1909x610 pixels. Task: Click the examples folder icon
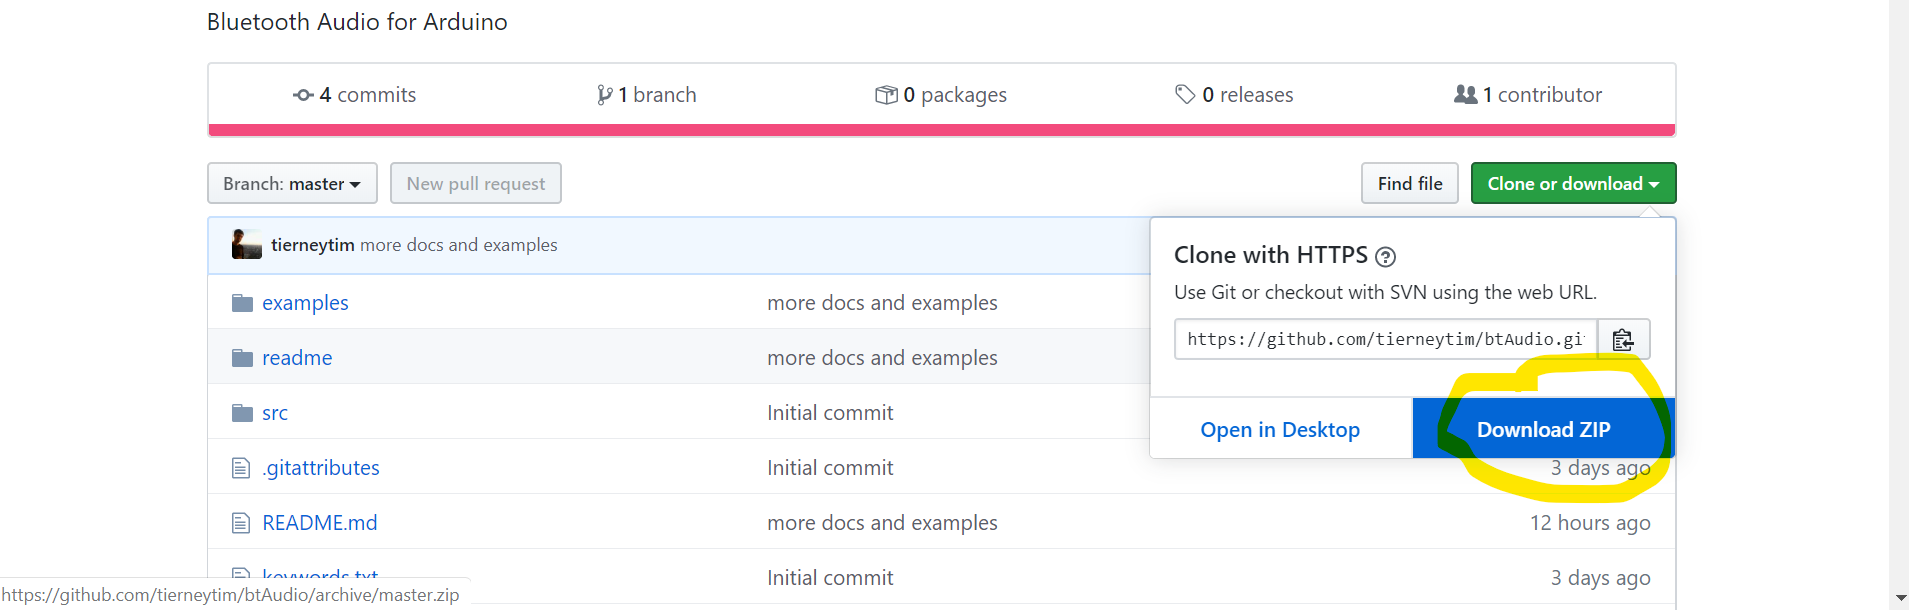pyautogui.click(x=242, y=303)
